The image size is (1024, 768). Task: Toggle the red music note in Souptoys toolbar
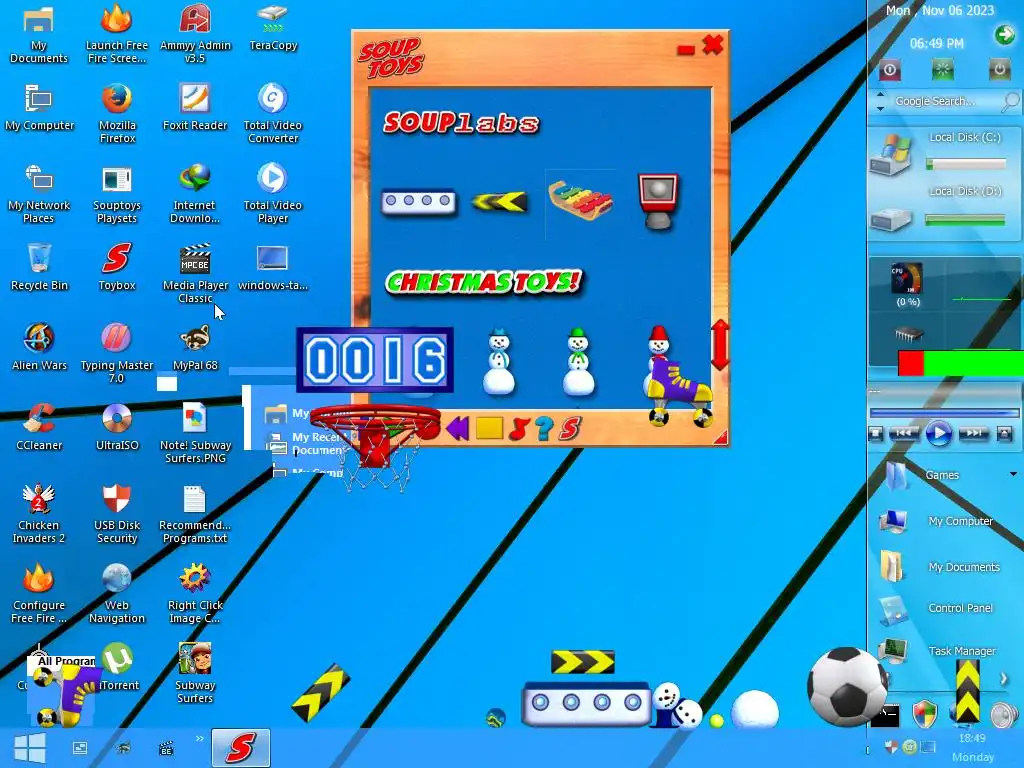point(518,428)
